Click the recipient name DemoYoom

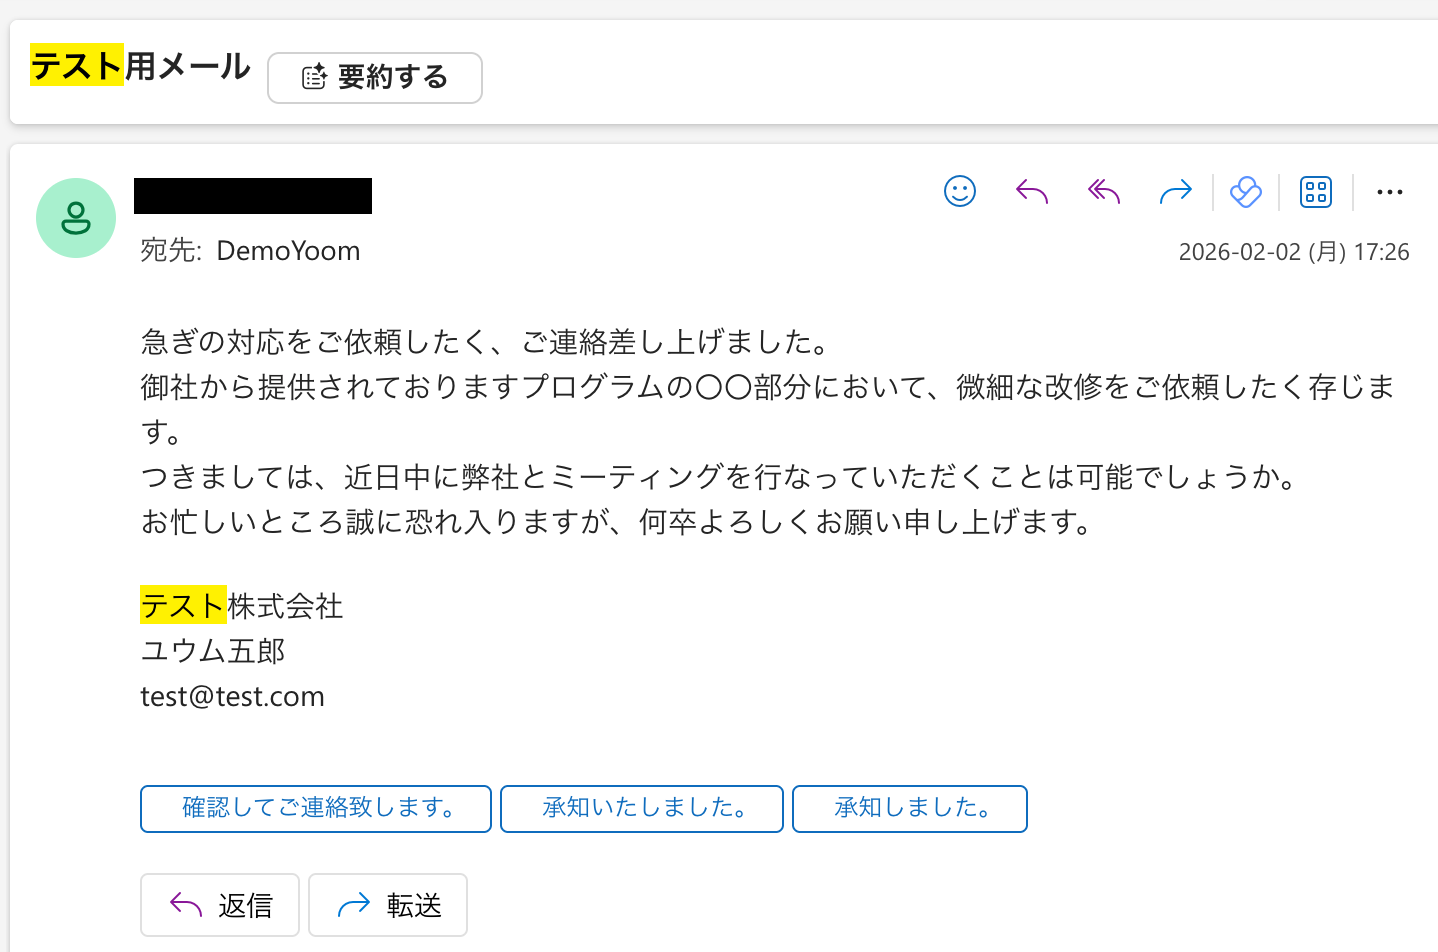point(288,251)
